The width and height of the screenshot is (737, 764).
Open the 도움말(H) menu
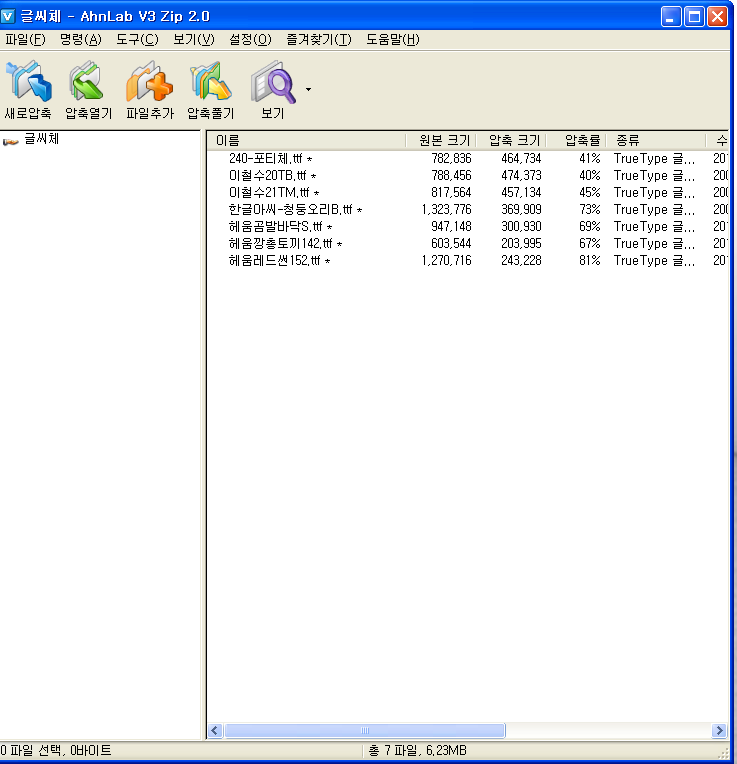(x=393, y=39)
